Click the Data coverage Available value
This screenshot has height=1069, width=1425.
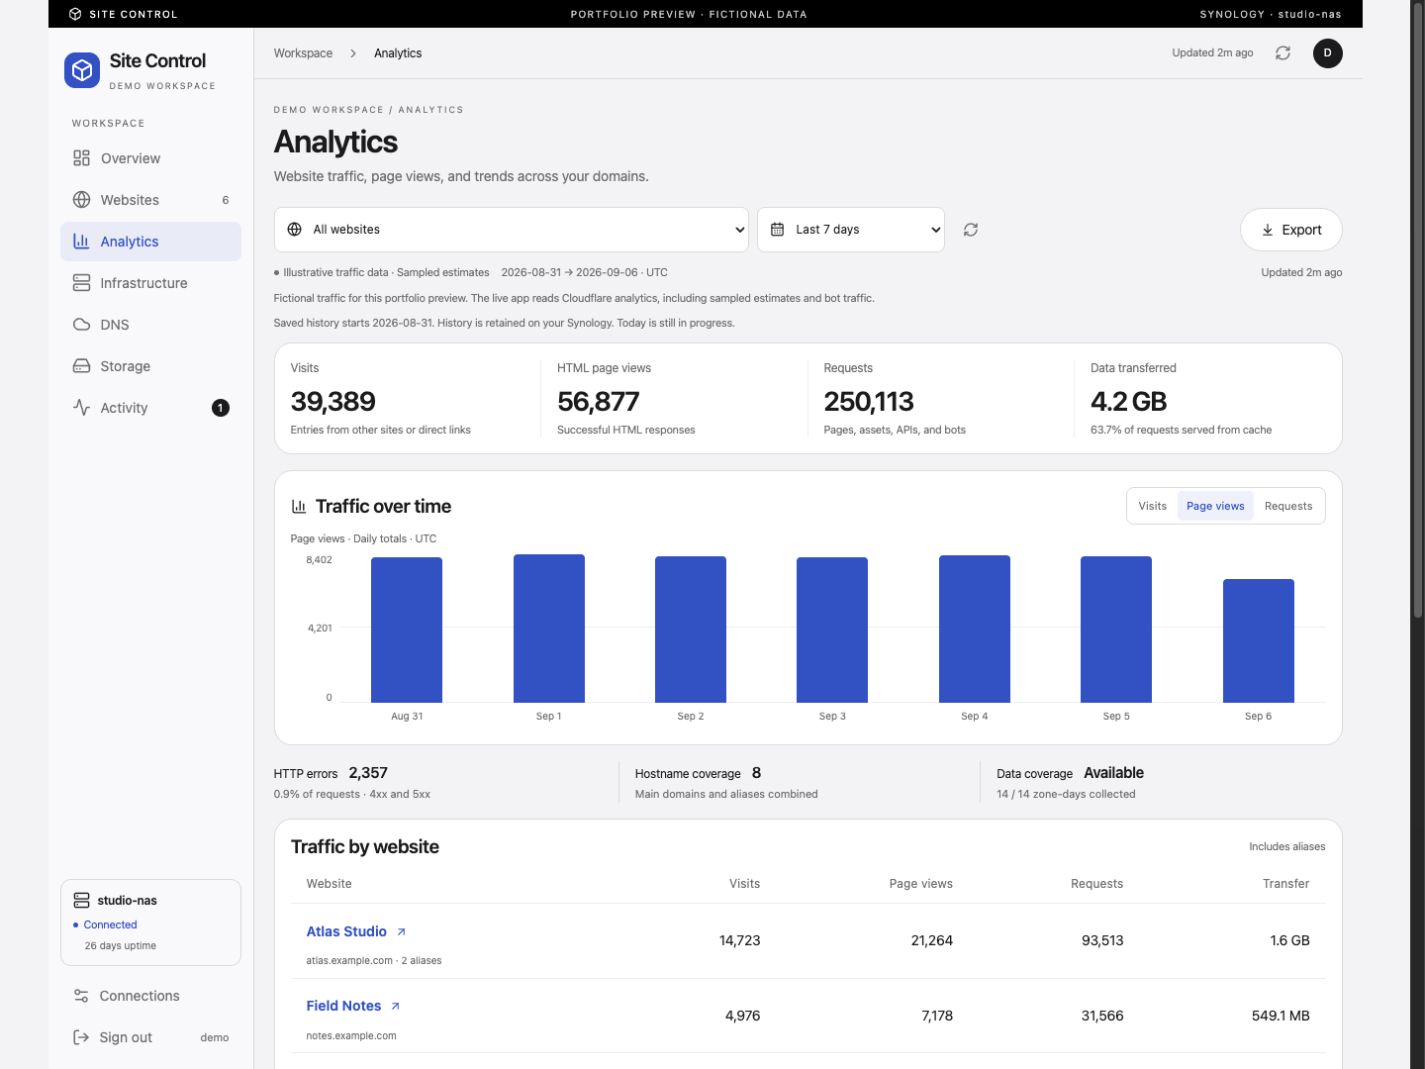pyautogui.click(x=1114, y=773)
